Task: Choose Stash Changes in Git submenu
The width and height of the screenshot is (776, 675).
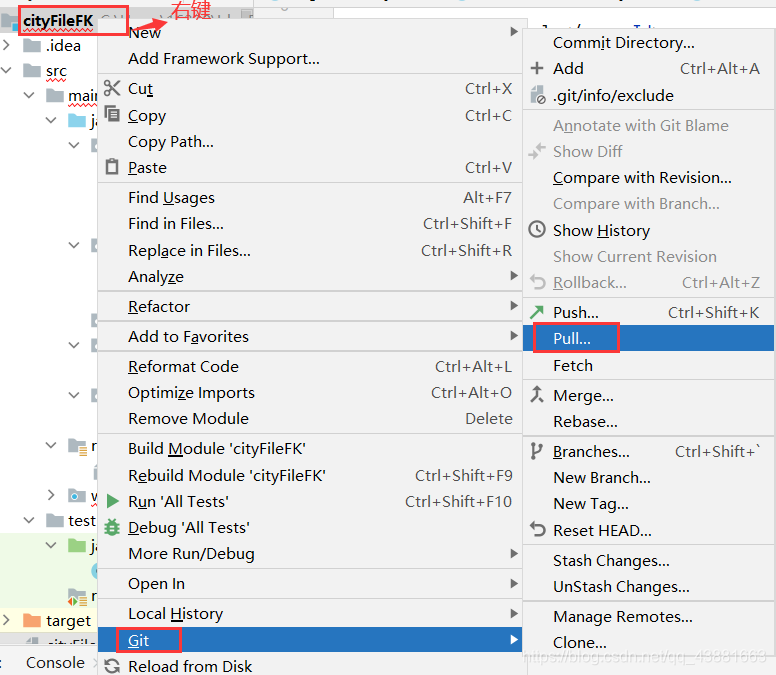Action: pyautogui.click(x=648, y=561)
